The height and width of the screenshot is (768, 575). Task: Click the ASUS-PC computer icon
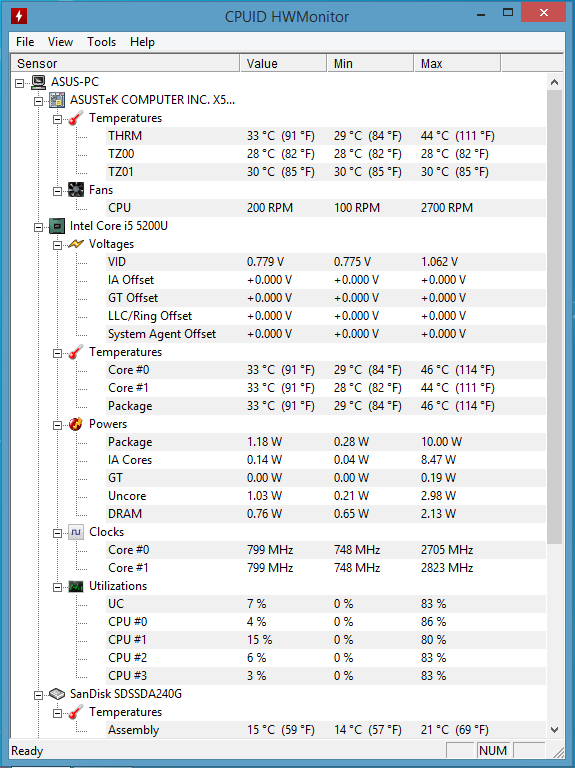click(38, 82)
